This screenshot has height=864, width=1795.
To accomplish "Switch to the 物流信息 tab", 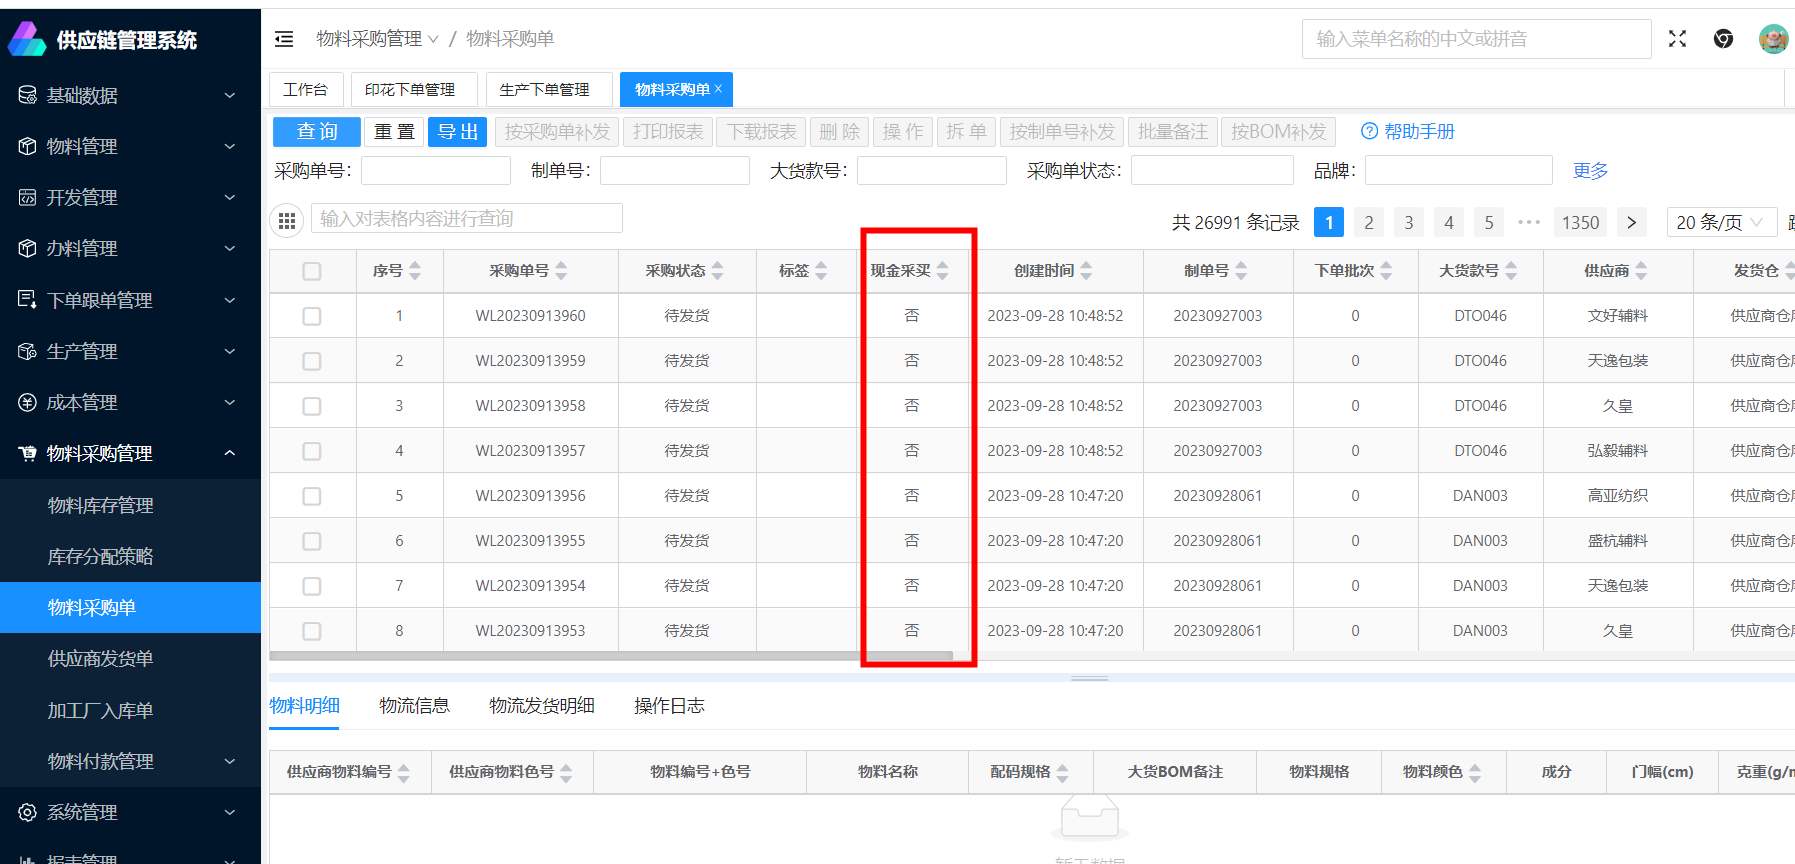I will [414, 706].
